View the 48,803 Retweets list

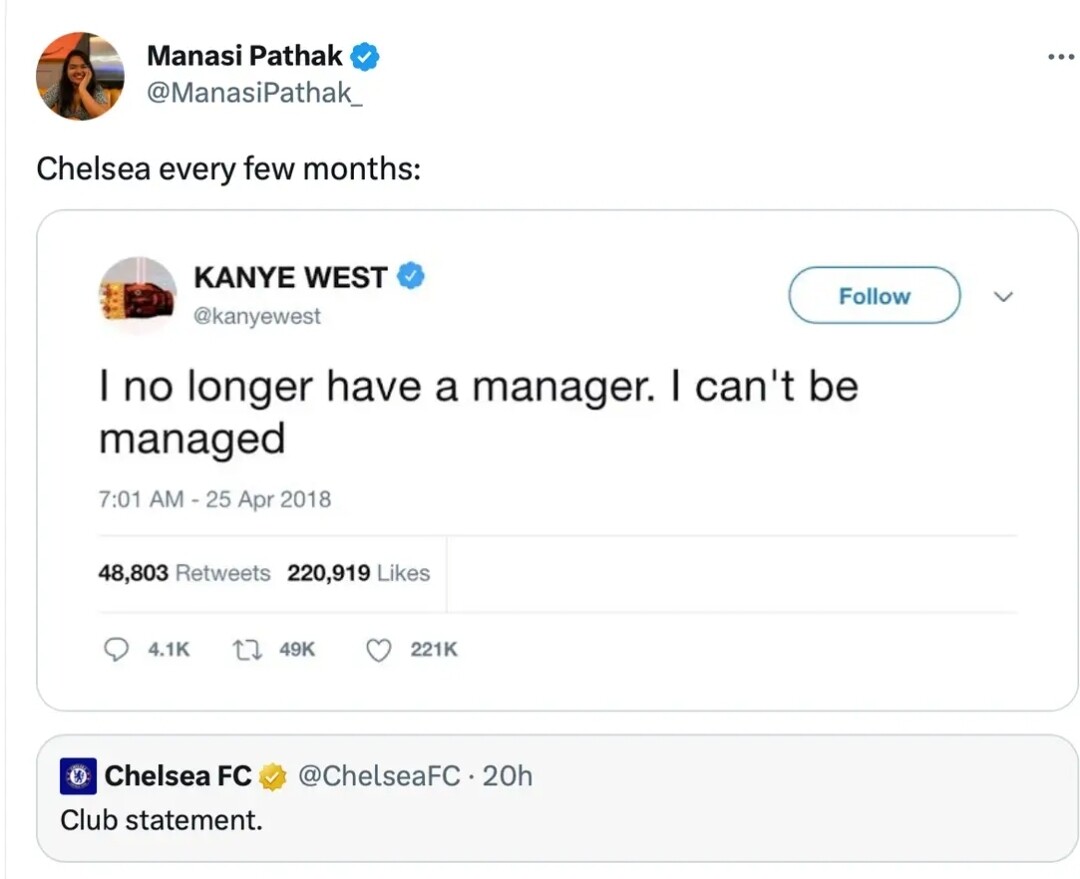pyautogui.click(x=185, y=573)
